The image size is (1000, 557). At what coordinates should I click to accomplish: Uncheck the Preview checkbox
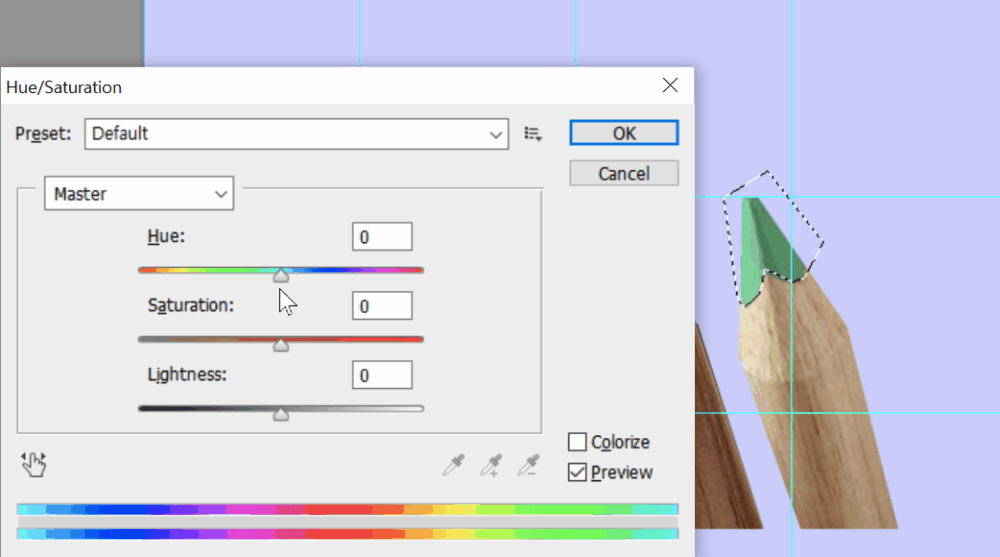coord(577,472)
